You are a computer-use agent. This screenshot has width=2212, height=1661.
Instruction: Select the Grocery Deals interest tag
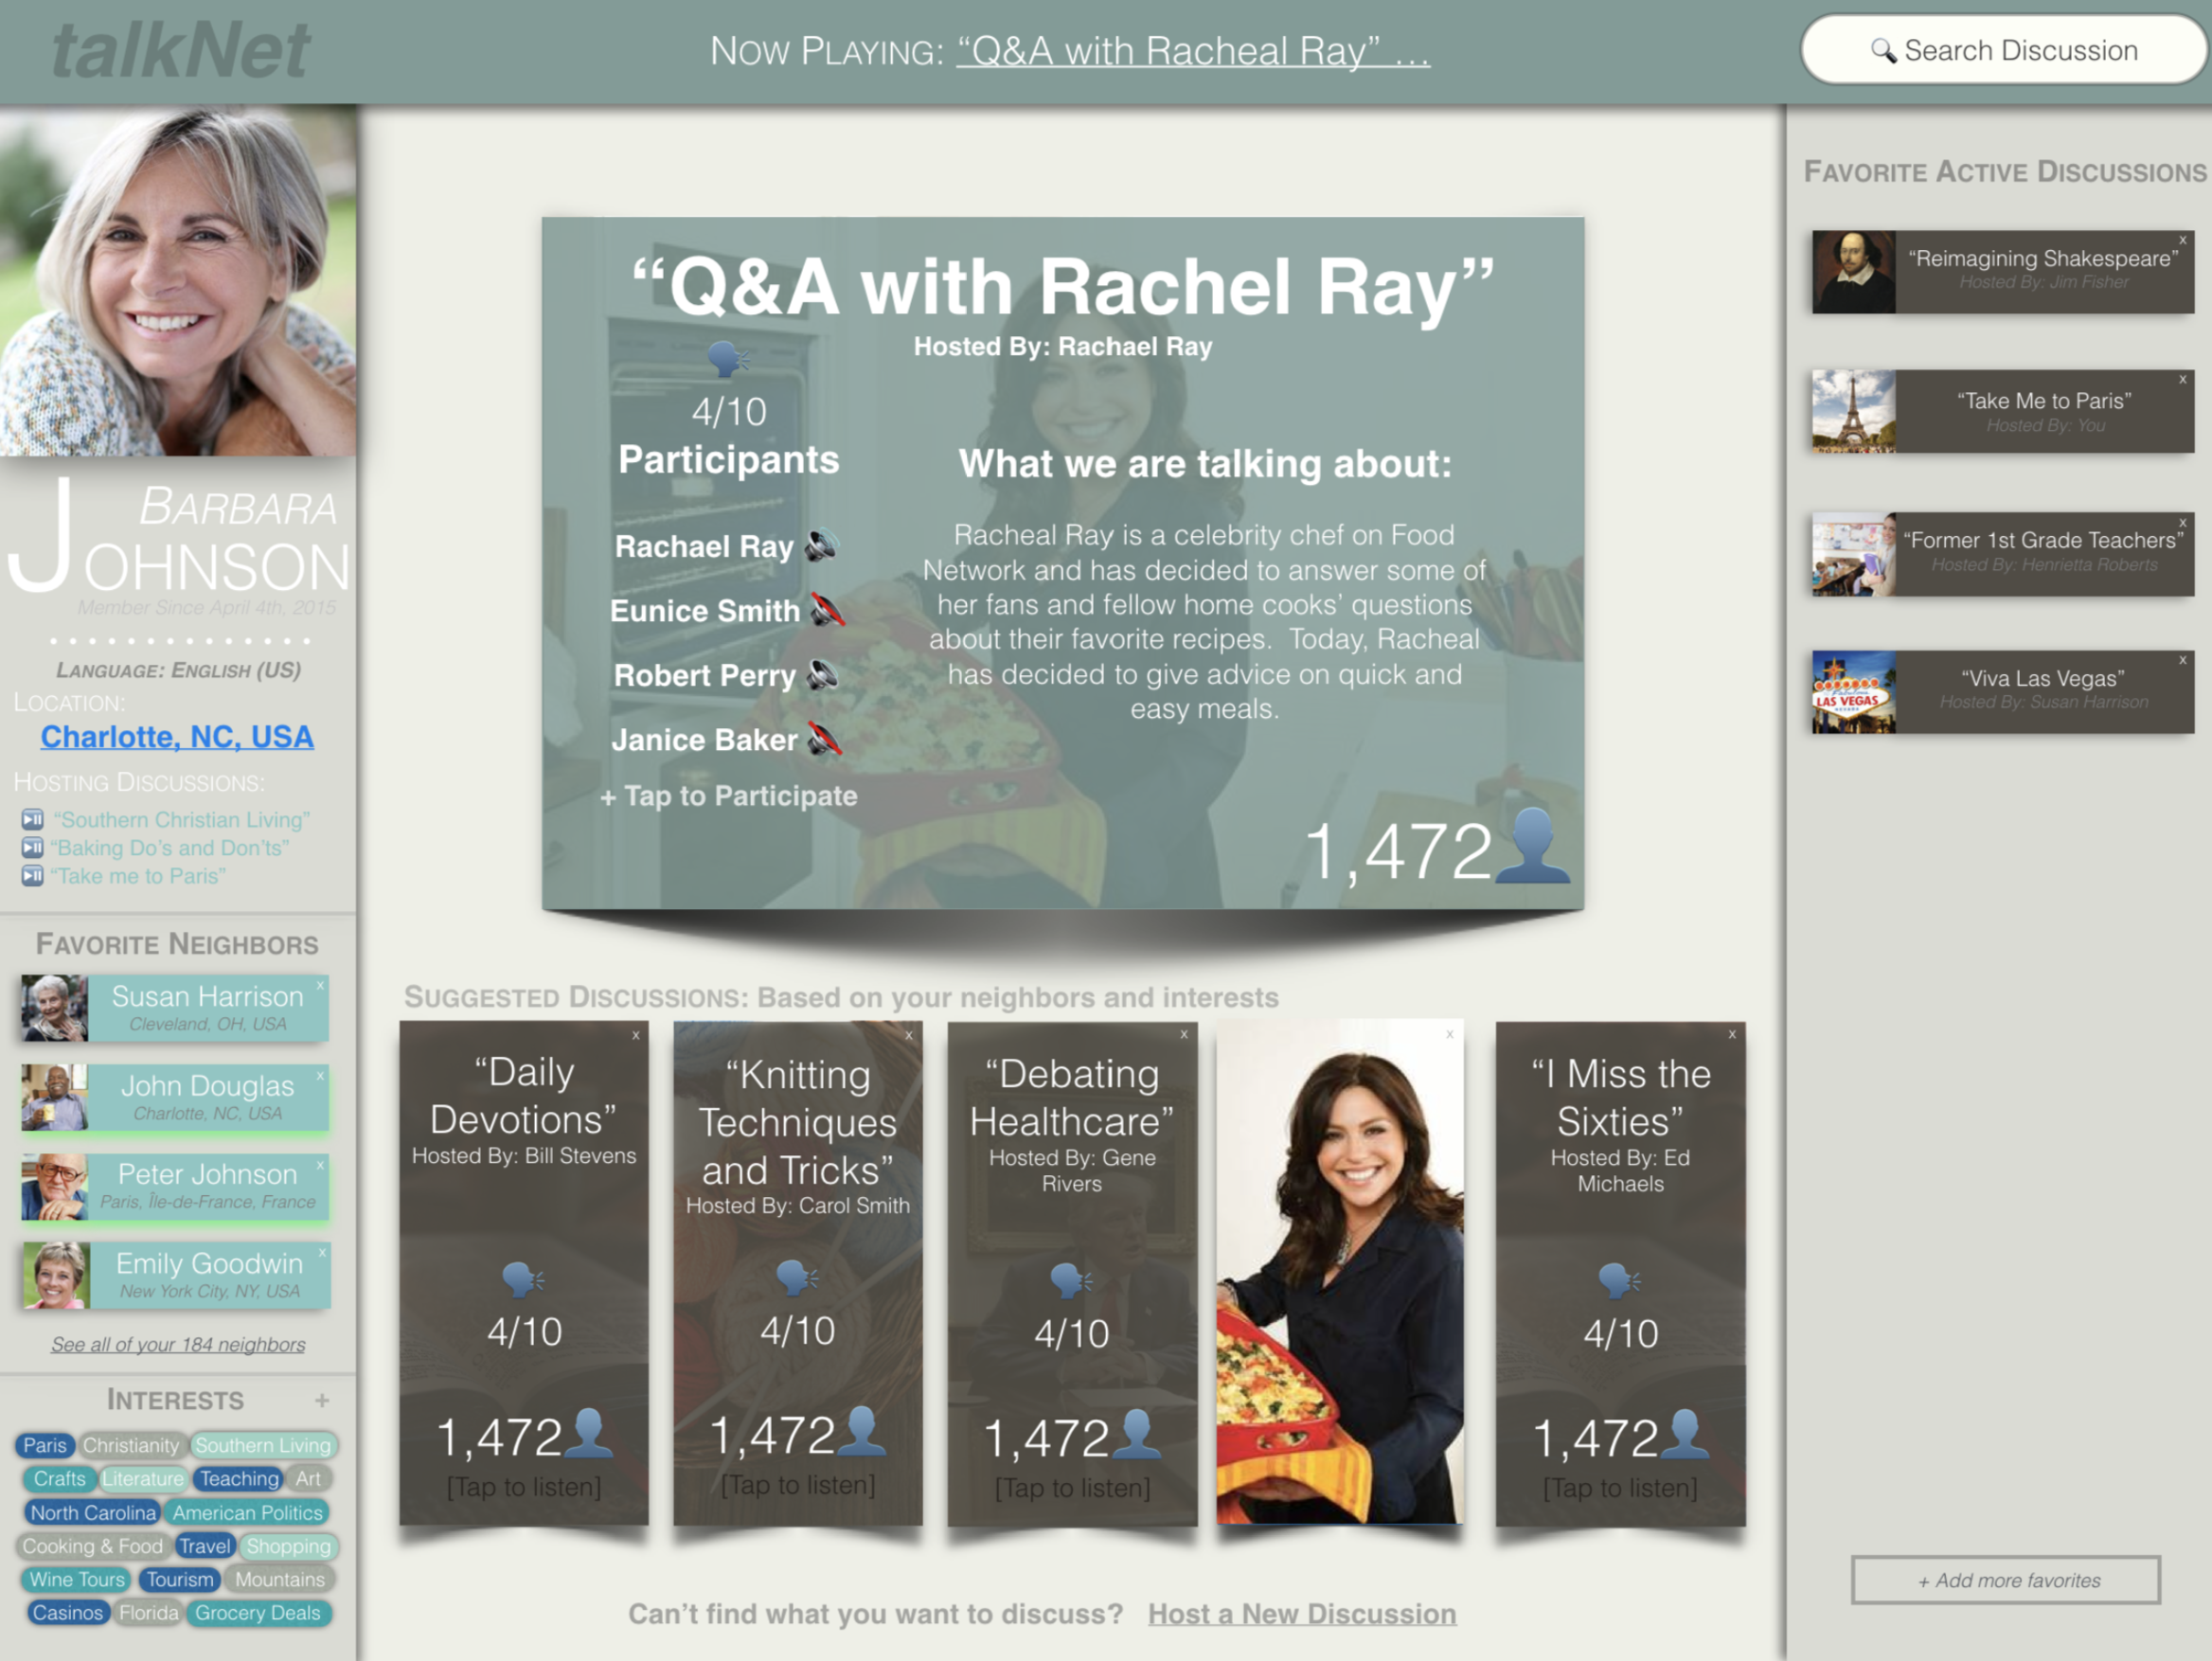point(258,1612)
